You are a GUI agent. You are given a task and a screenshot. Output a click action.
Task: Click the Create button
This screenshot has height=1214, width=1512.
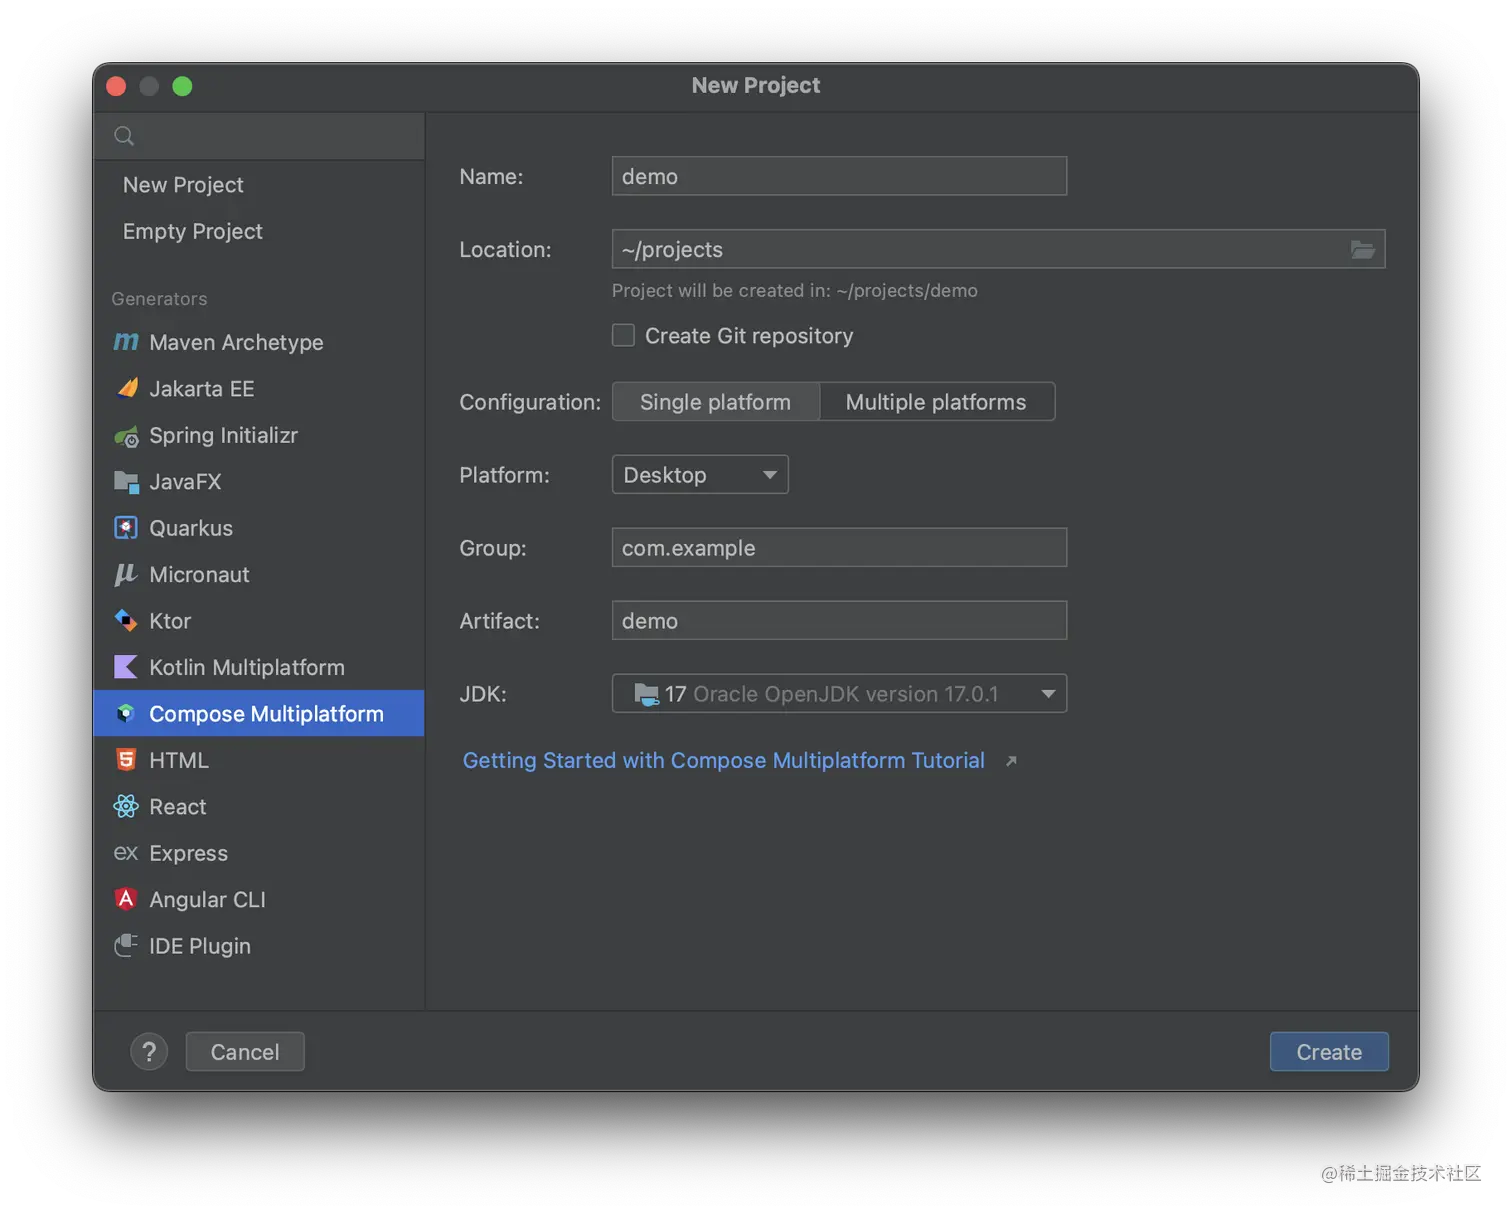pyautogui.click(x=1329, y=1052)
